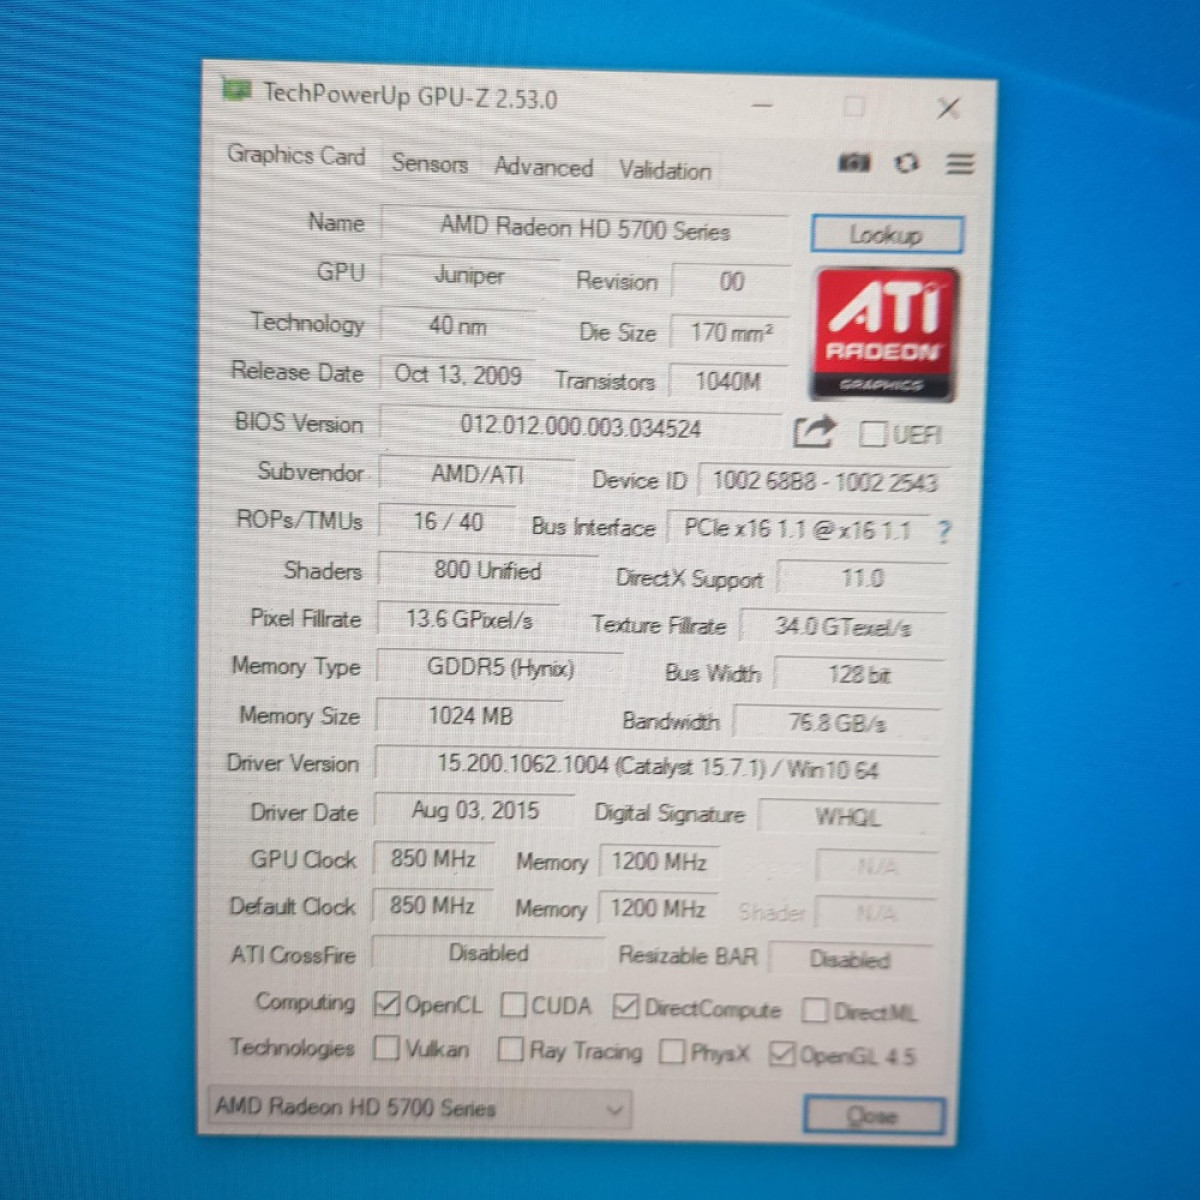
Task: Click the ROPs/TMUs field 16 / 40
Action: tap(448, 522)
